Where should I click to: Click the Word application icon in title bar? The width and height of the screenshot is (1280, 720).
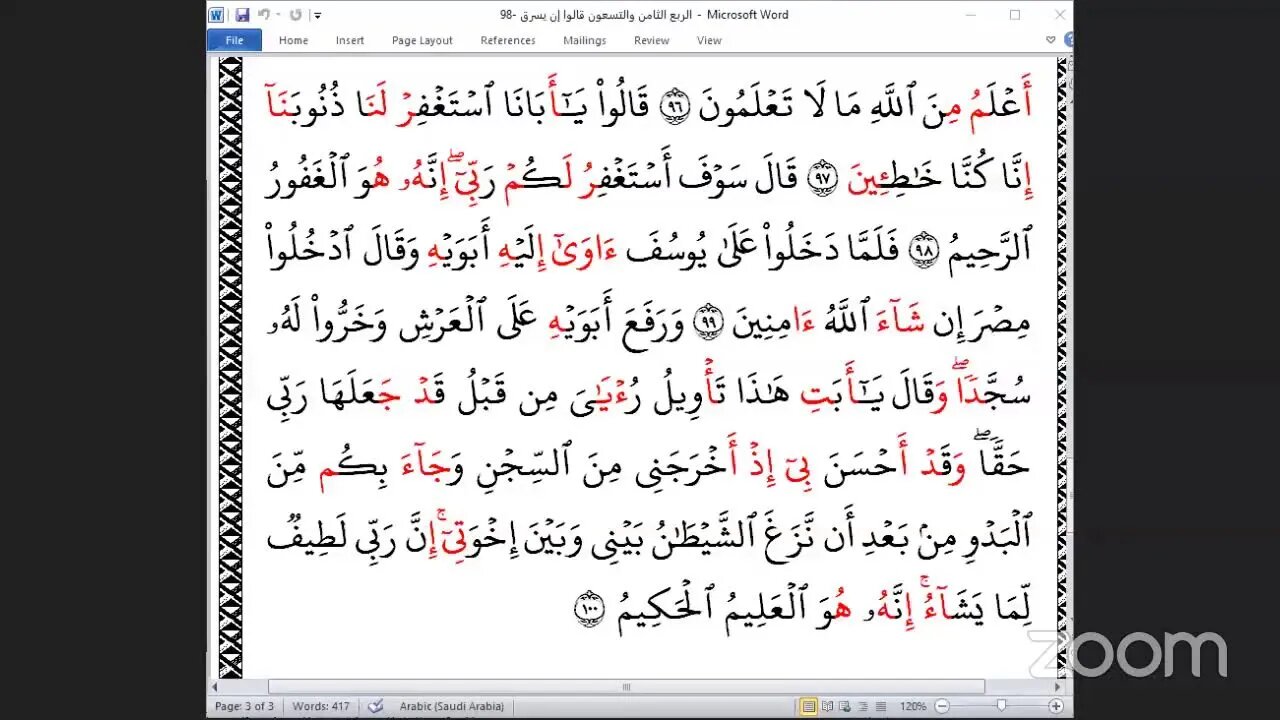click(217, 15)
